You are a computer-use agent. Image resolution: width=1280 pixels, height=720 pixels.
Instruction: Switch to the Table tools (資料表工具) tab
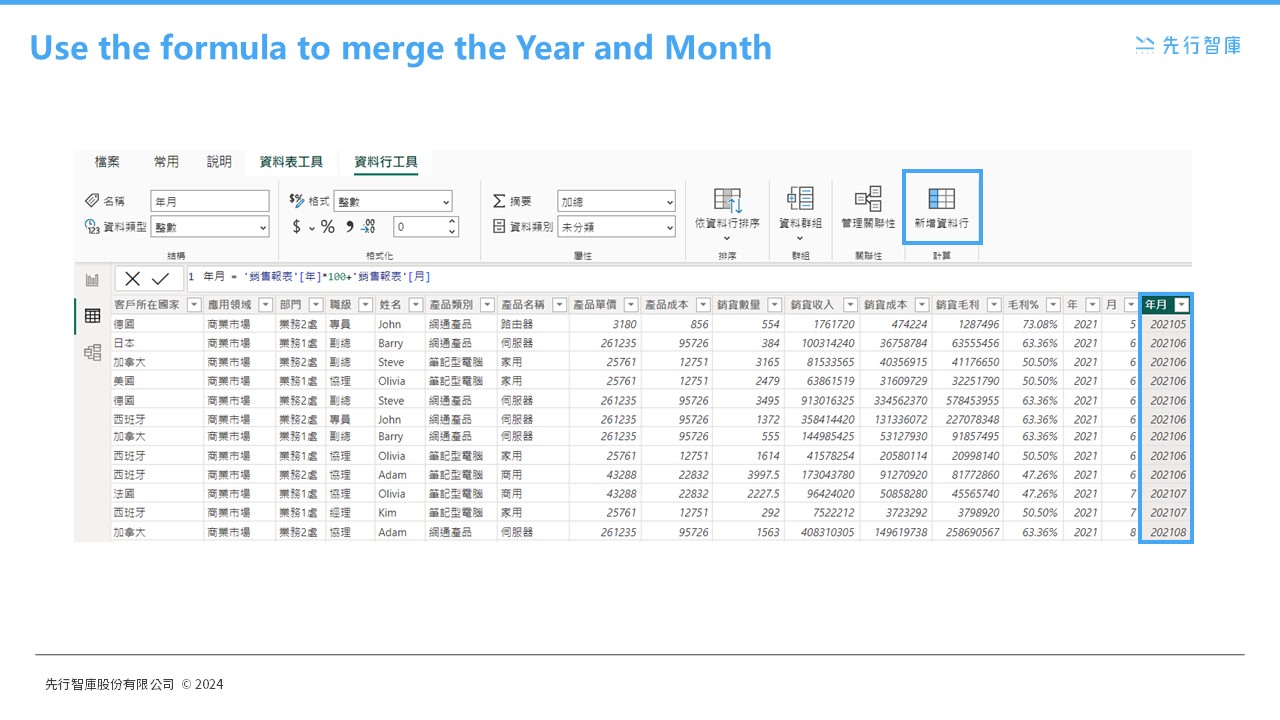[291, 162]
